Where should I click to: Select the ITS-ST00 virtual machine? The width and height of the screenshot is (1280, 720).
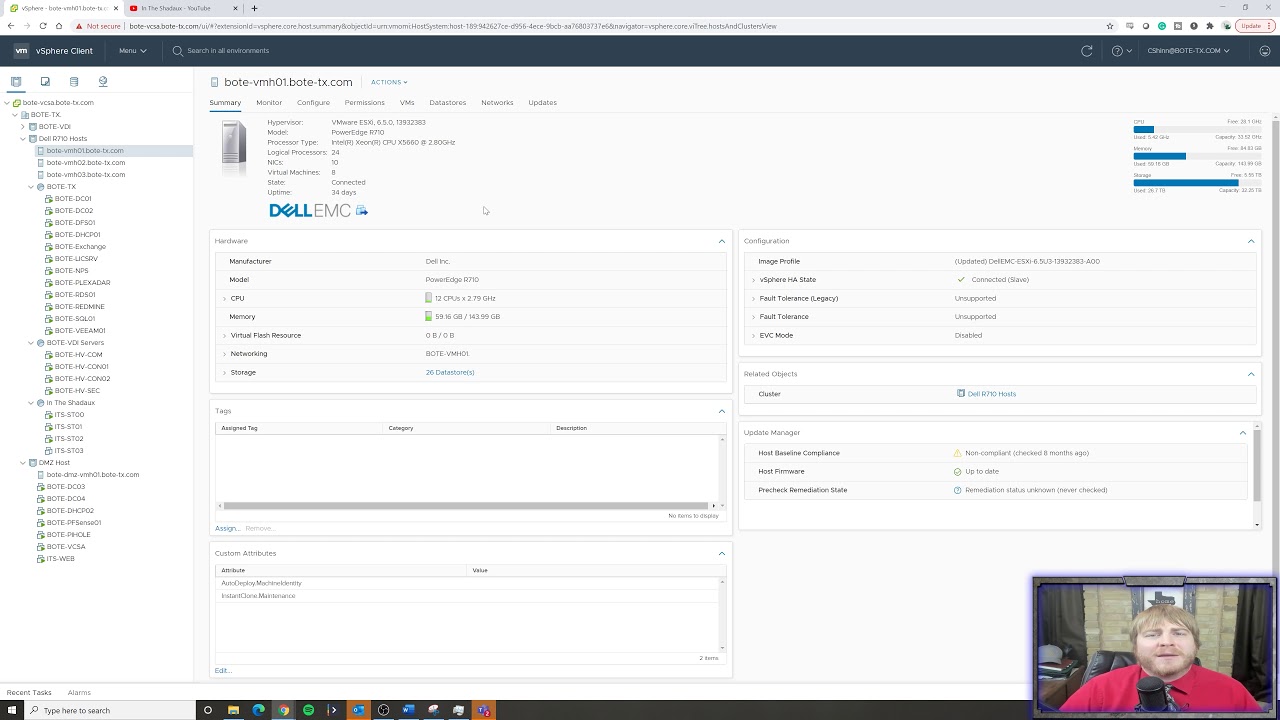(x=69, y=415)
